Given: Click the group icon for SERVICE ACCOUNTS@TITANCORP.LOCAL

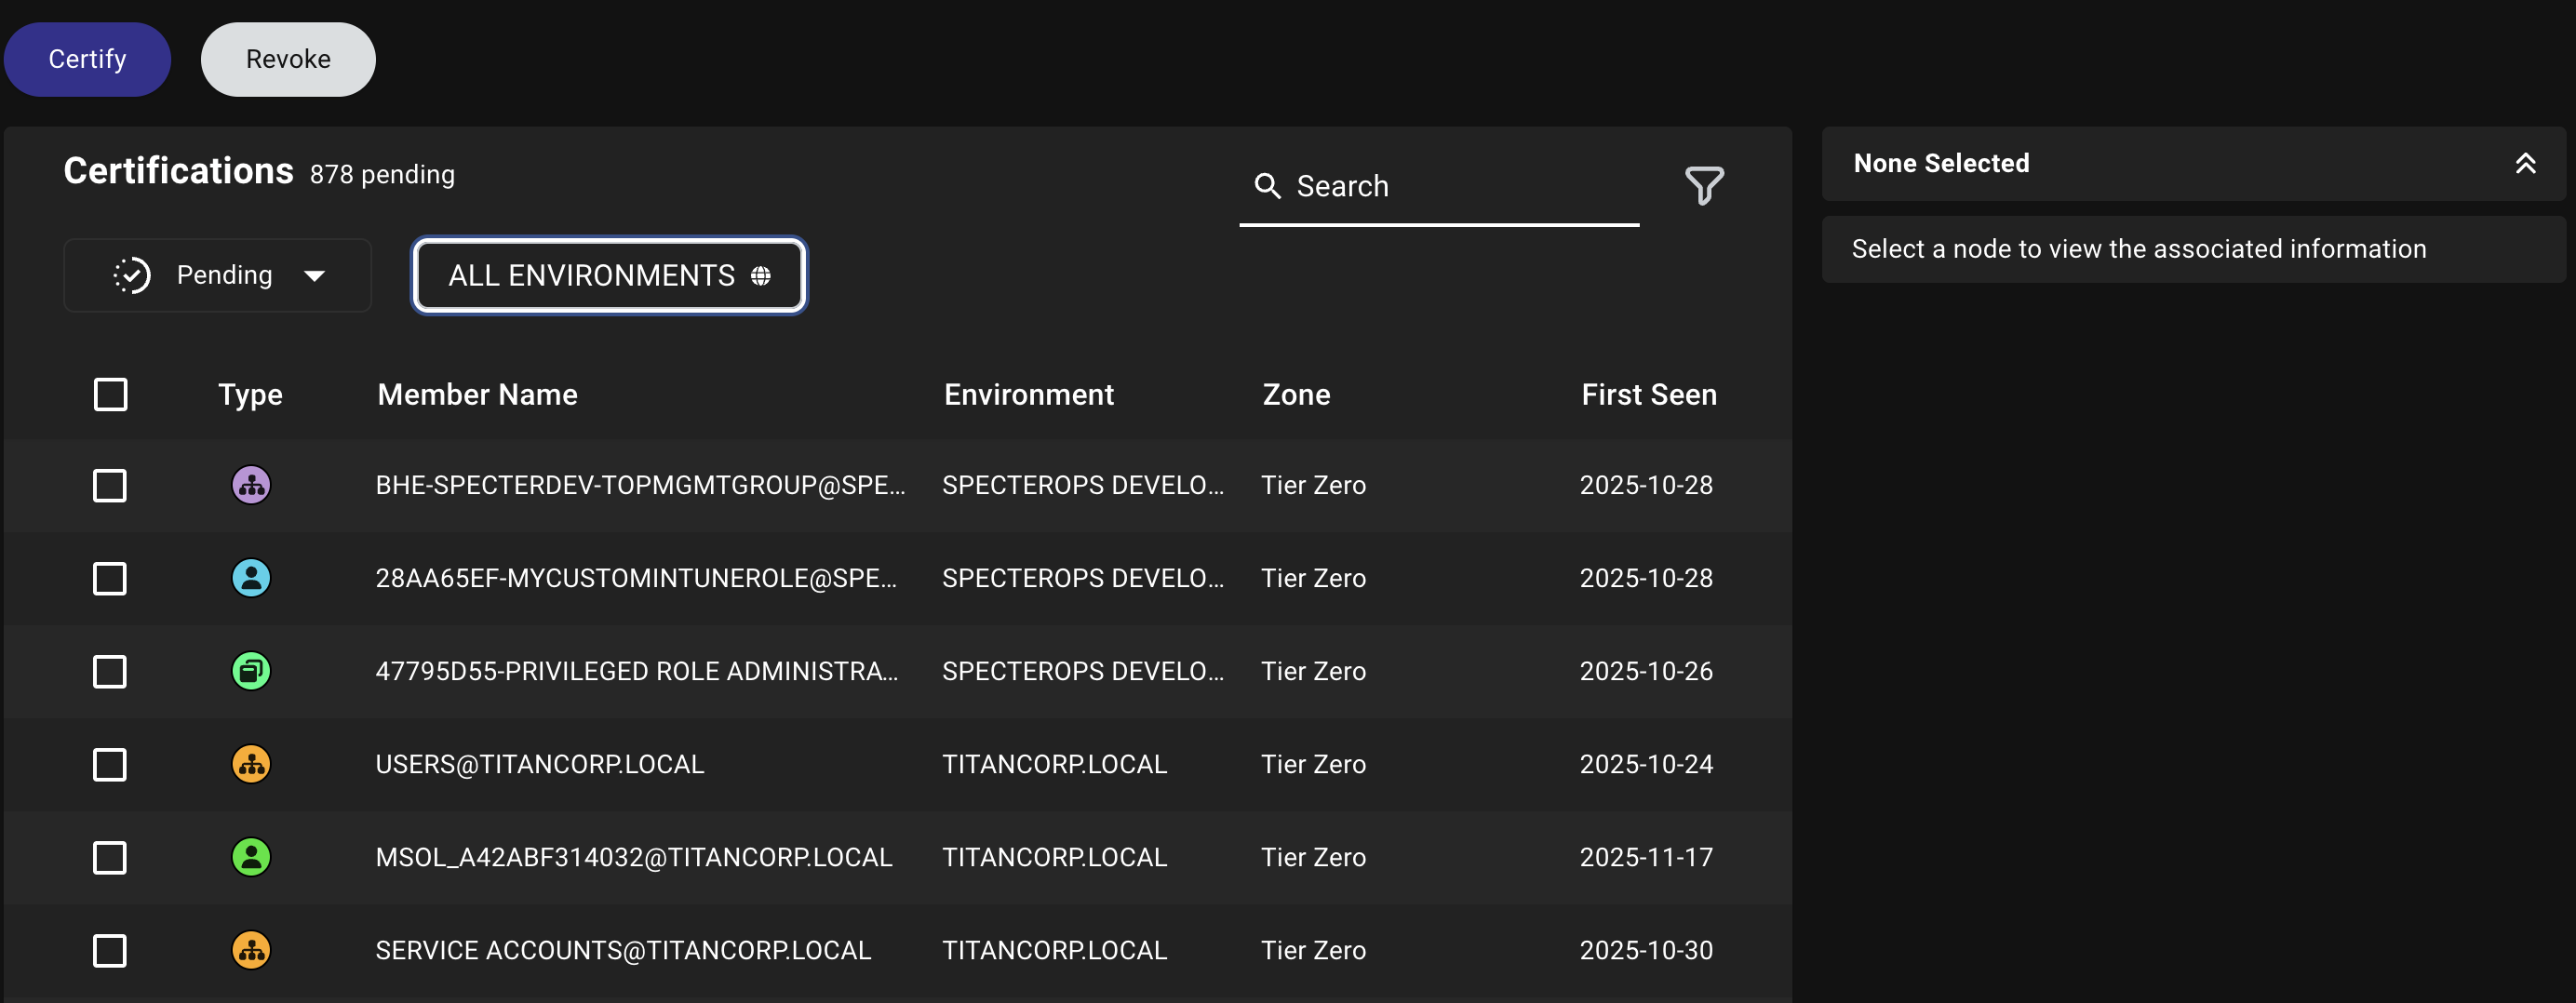Looking at the screenshot, I should [250, 950].
